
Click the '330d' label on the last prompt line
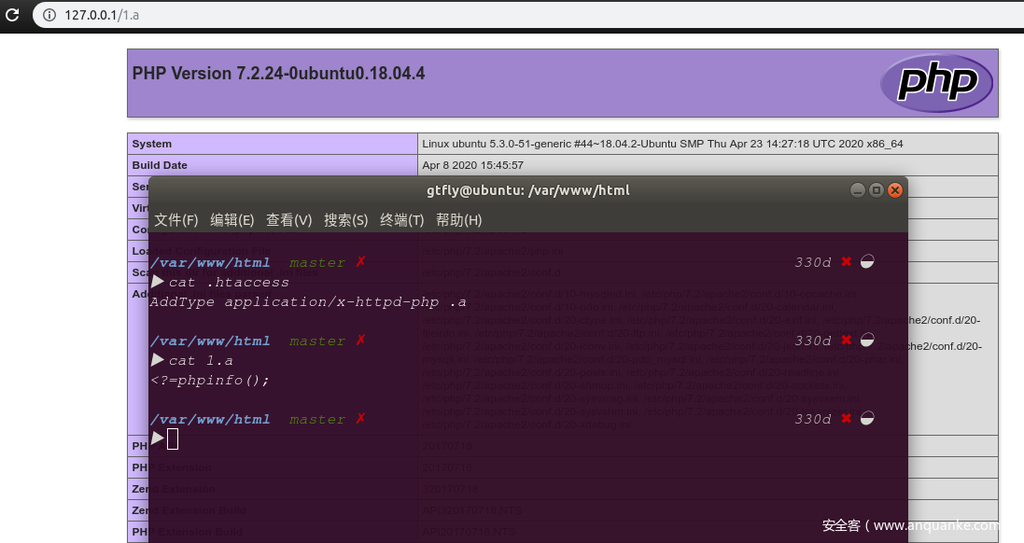[812, 419]
